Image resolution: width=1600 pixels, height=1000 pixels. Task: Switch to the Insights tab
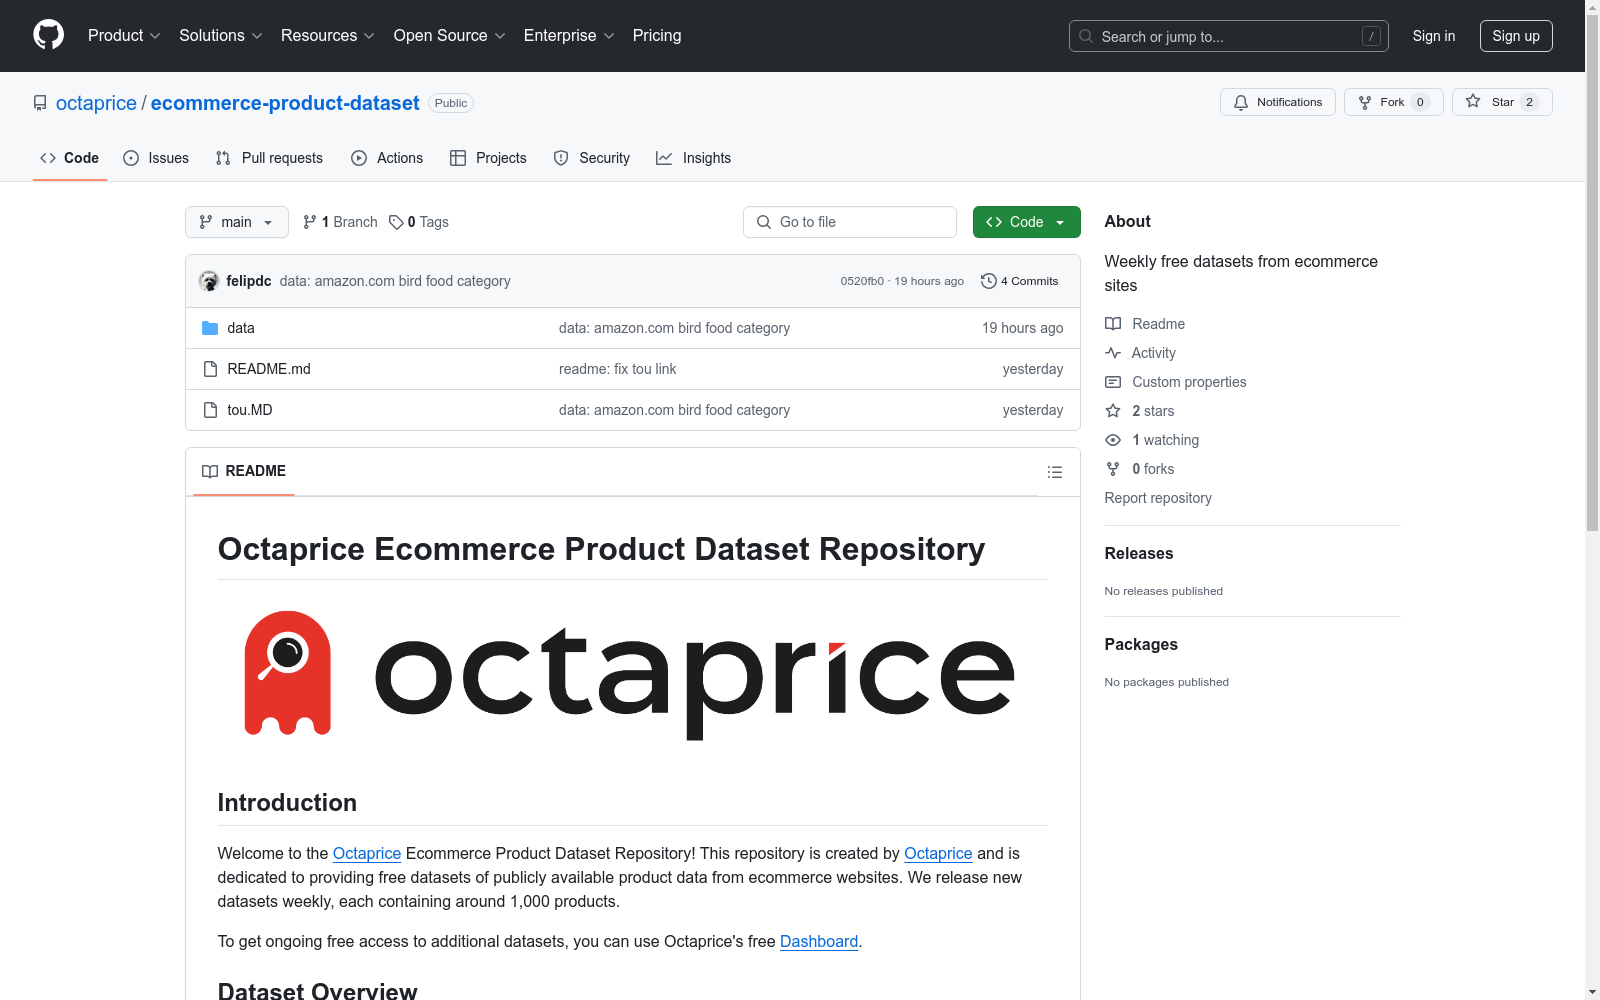point(694,158)
